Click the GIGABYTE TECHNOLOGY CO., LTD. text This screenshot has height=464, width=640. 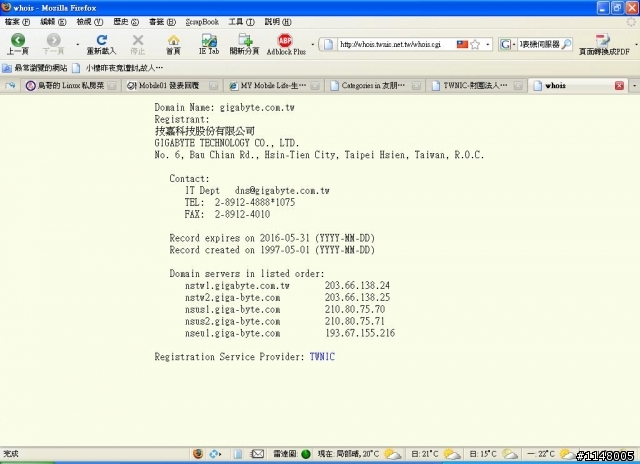(227, 143)
